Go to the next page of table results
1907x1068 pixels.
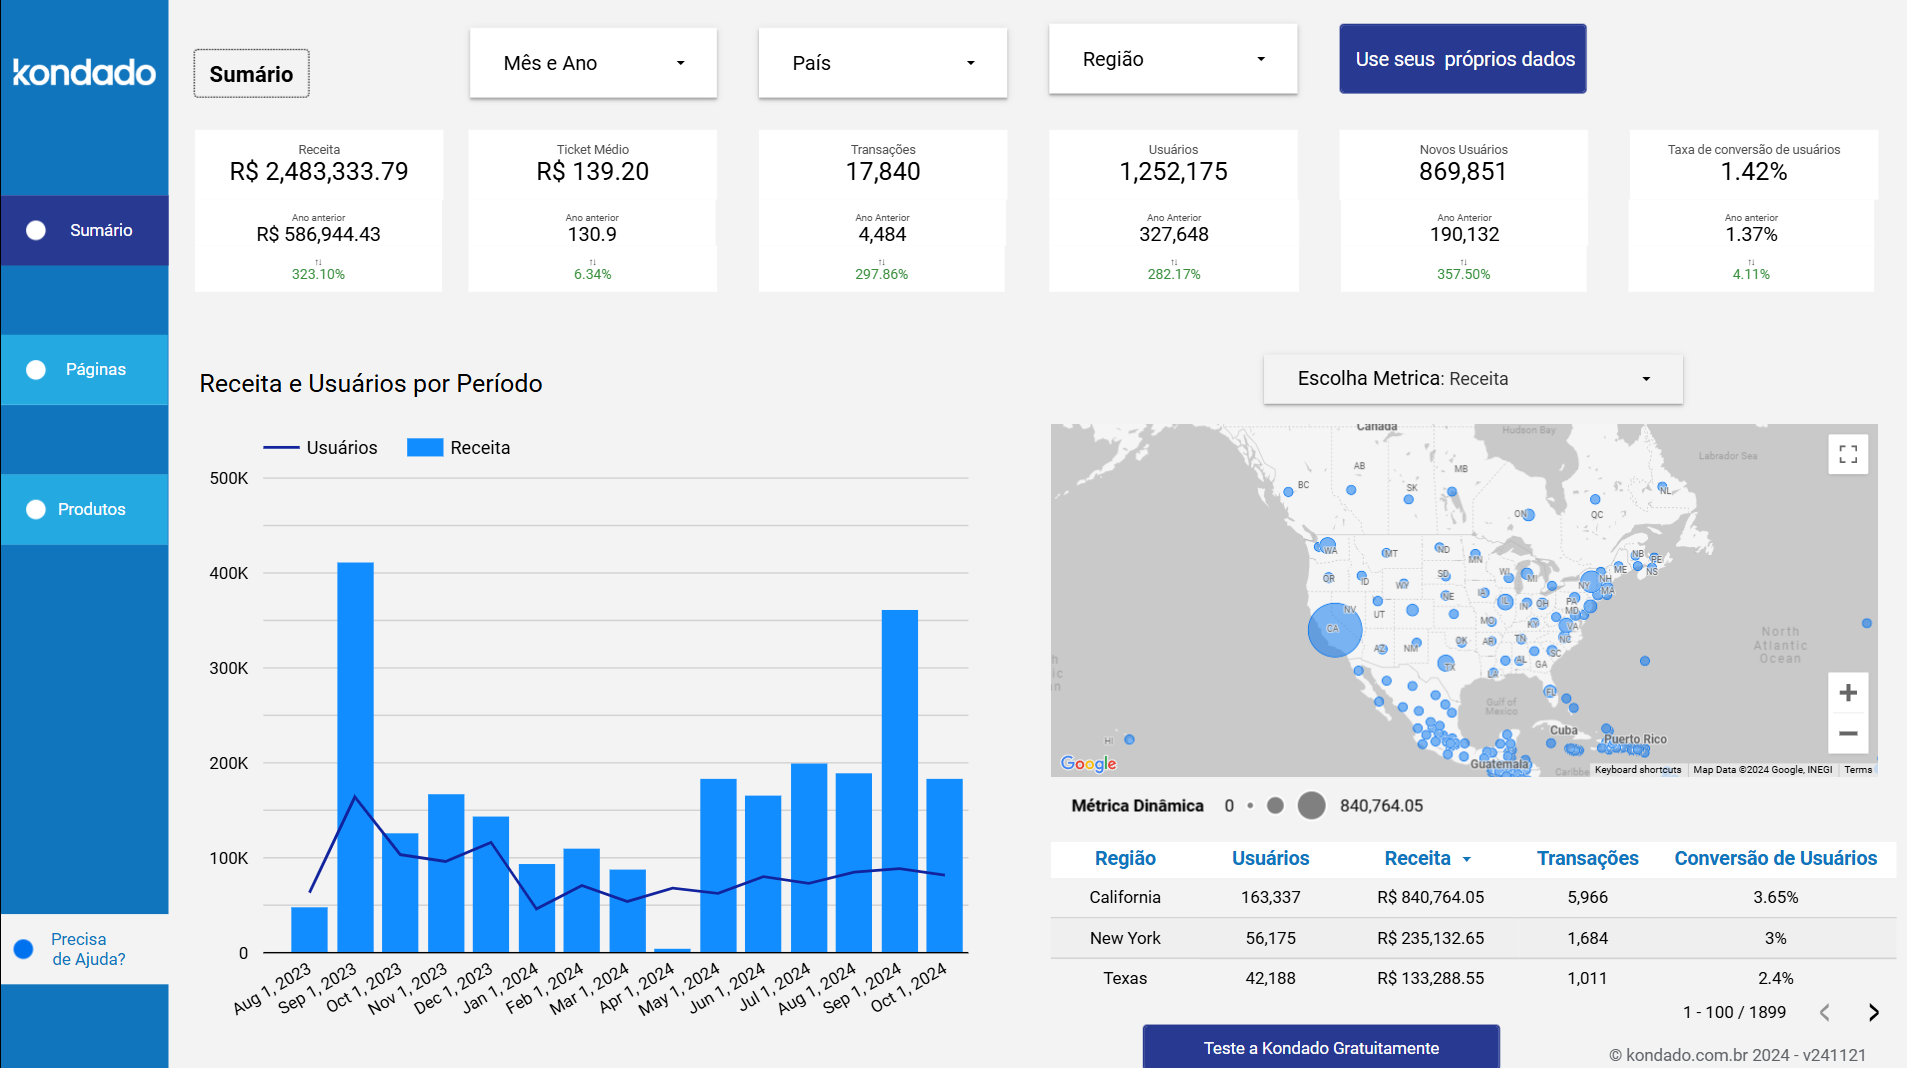point(1874,1012)
